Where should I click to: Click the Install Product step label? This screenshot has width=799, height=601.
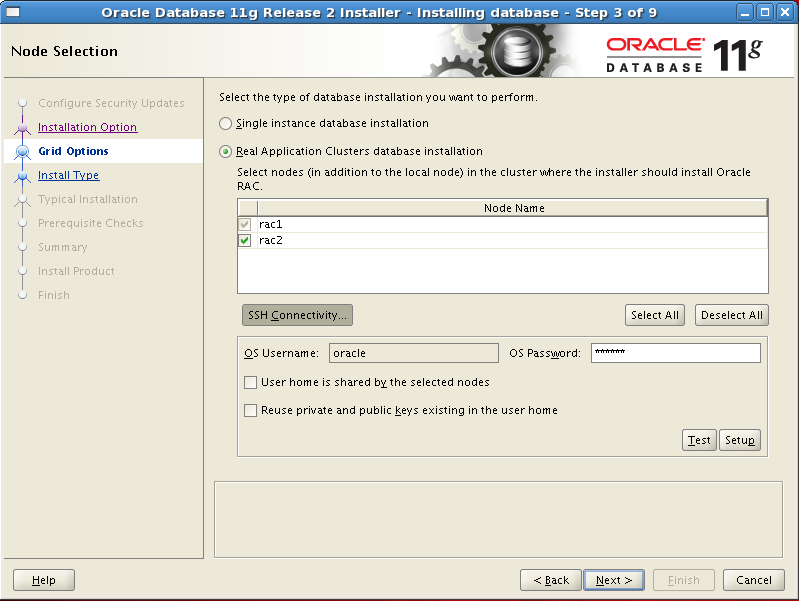(x=76, y=271)
